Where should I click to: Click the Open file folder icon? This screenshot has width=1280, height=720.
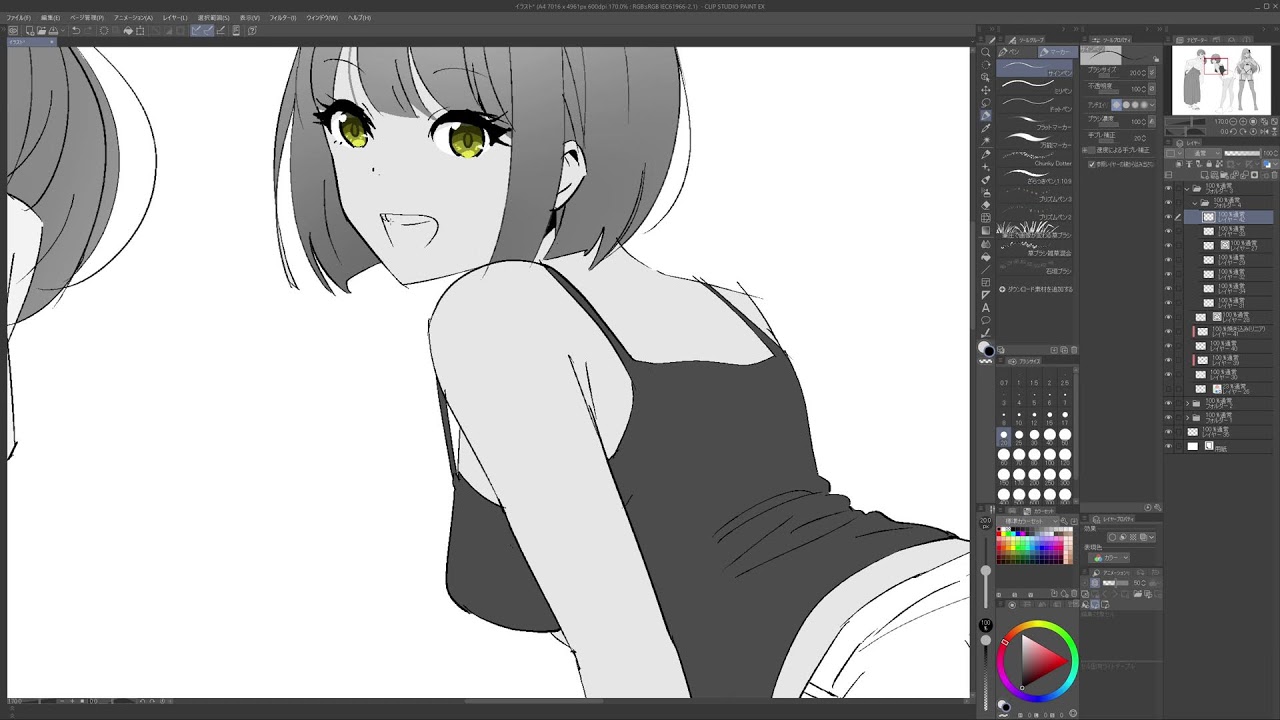tap(42, 30)
